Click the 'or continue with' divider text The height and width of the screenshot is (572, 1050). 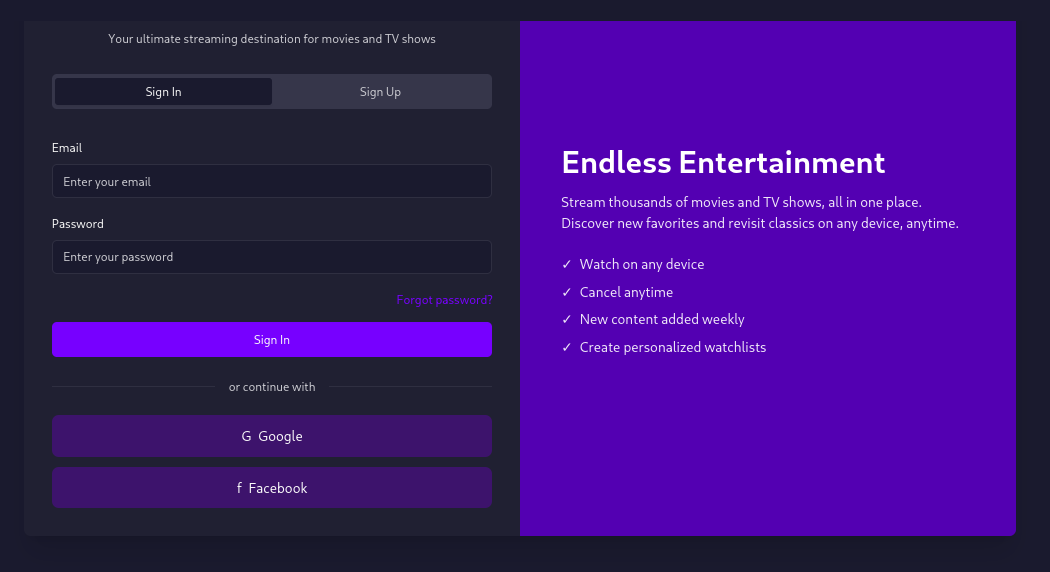pyautogui.click(x=272, y=387)
